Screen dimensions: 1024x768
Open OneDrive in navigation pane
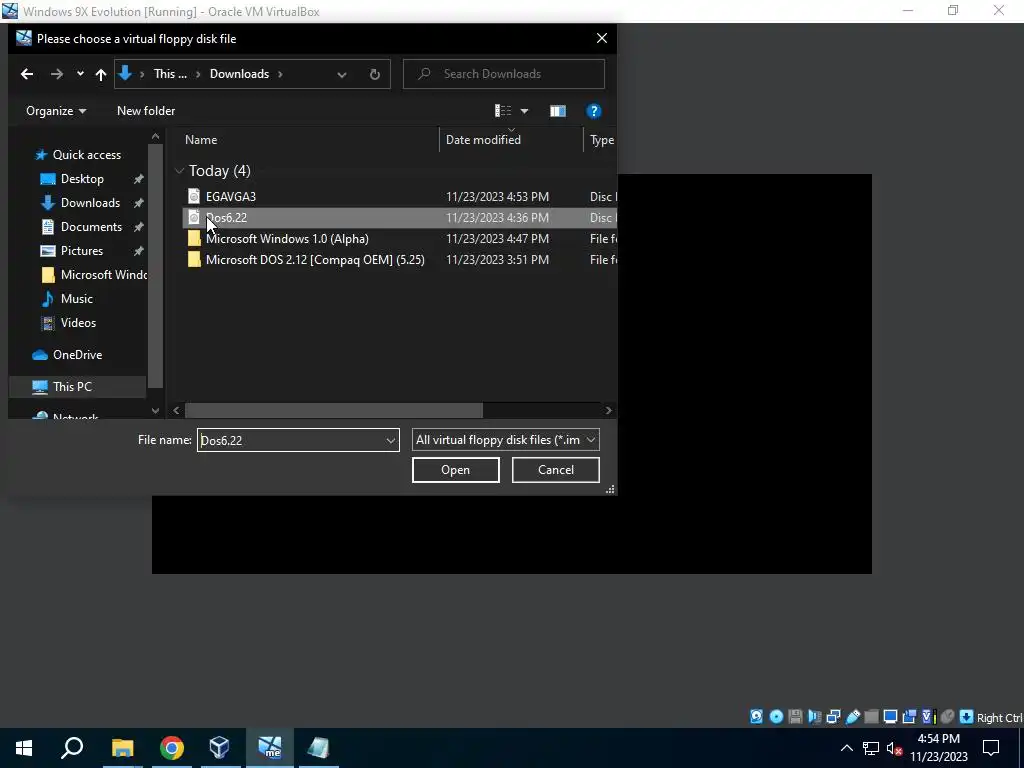point(77,355)
